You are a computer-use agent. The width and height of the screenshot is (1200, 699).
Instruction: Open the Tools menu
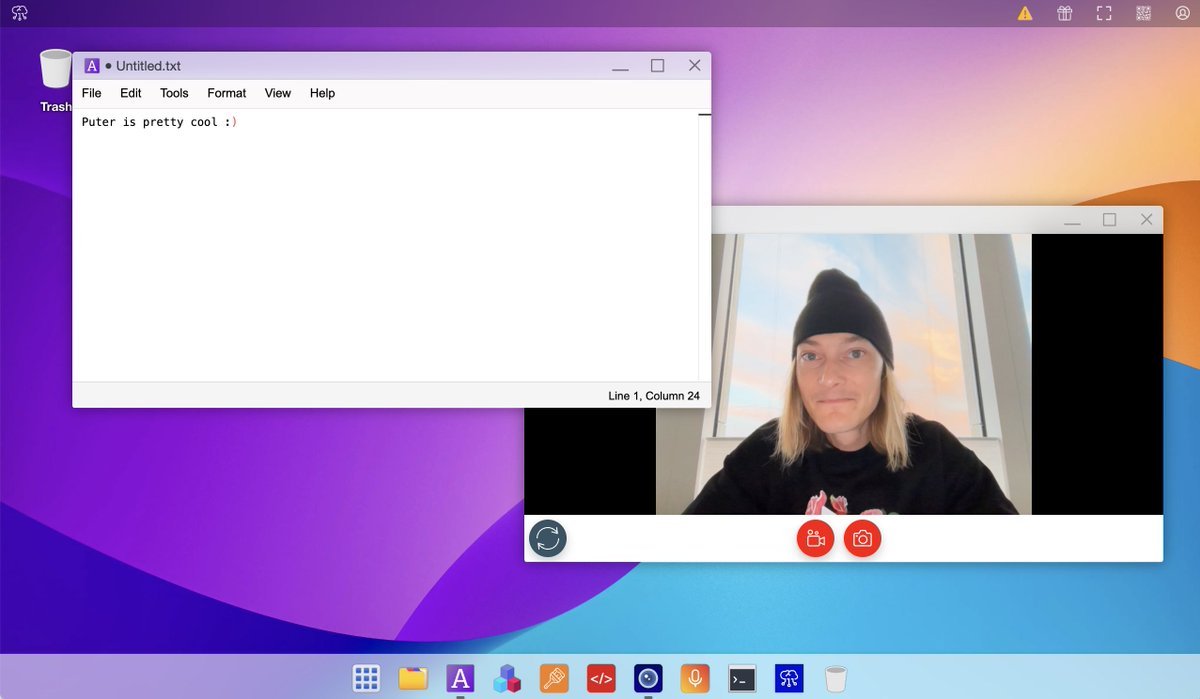(x=174, y=93)
